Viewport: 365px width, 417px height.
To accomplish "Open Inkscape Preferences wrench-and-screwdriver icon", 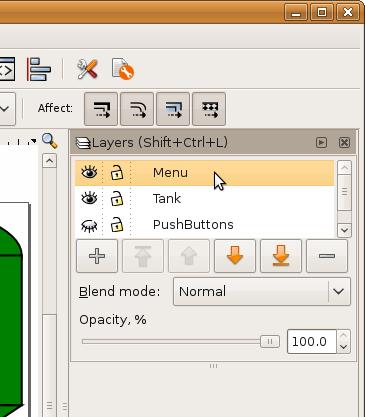I will 87,69.
